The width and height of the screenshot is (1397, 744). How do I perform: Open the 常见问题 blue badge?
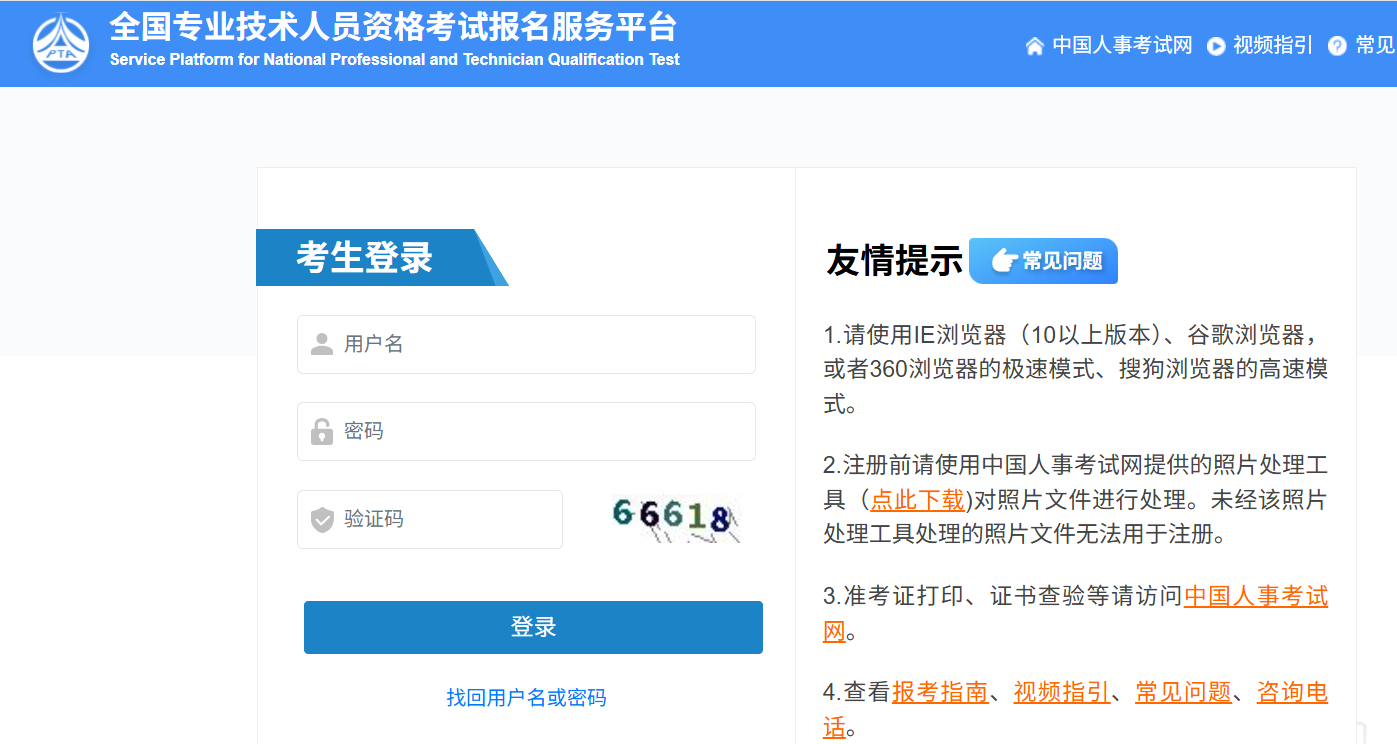(x=1043, y=261)
